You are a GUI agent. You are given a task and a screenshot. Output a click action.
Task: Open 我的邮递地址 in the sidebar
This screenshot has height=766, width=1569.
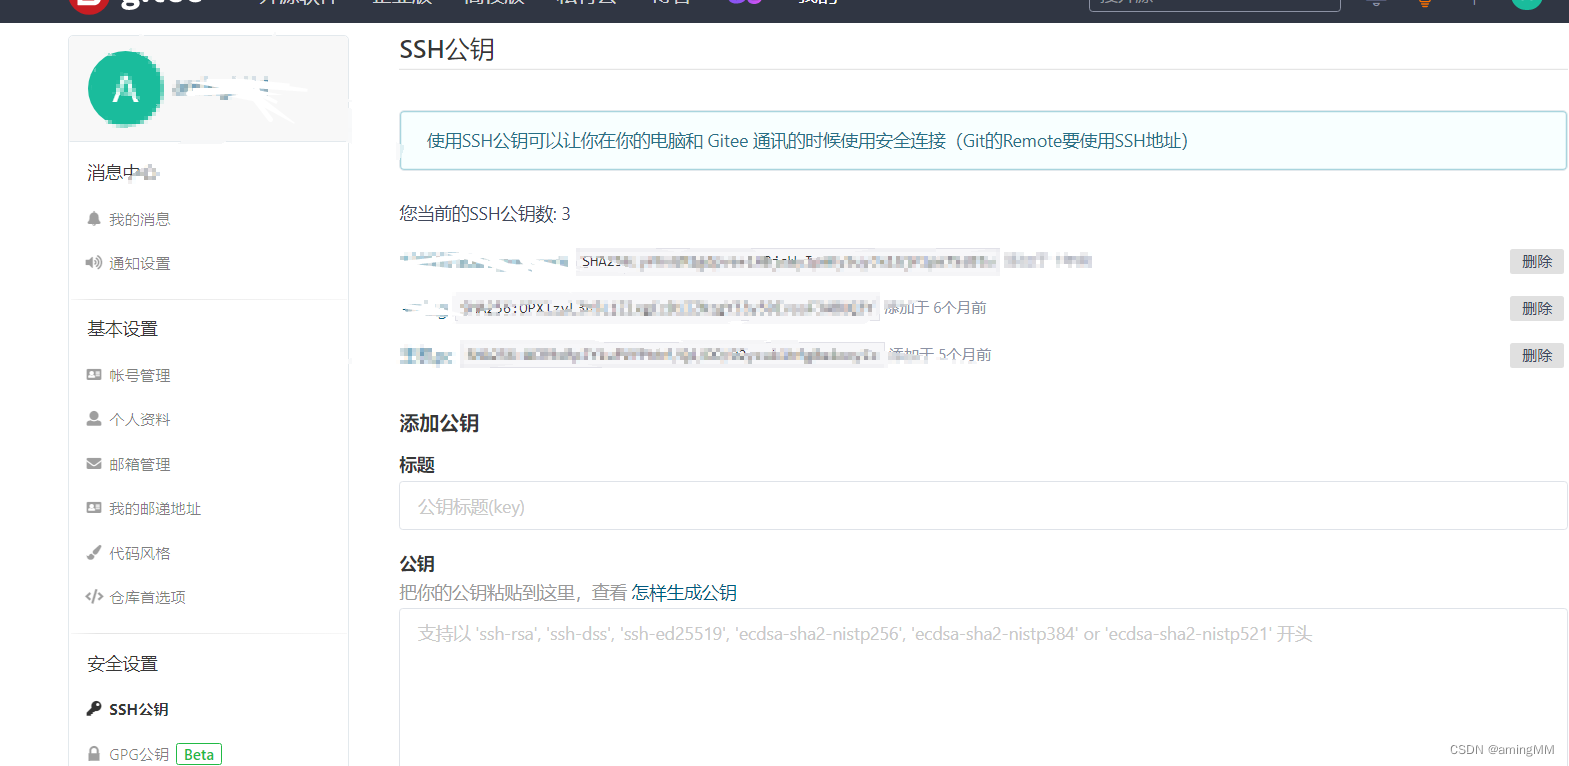(155, 508)
